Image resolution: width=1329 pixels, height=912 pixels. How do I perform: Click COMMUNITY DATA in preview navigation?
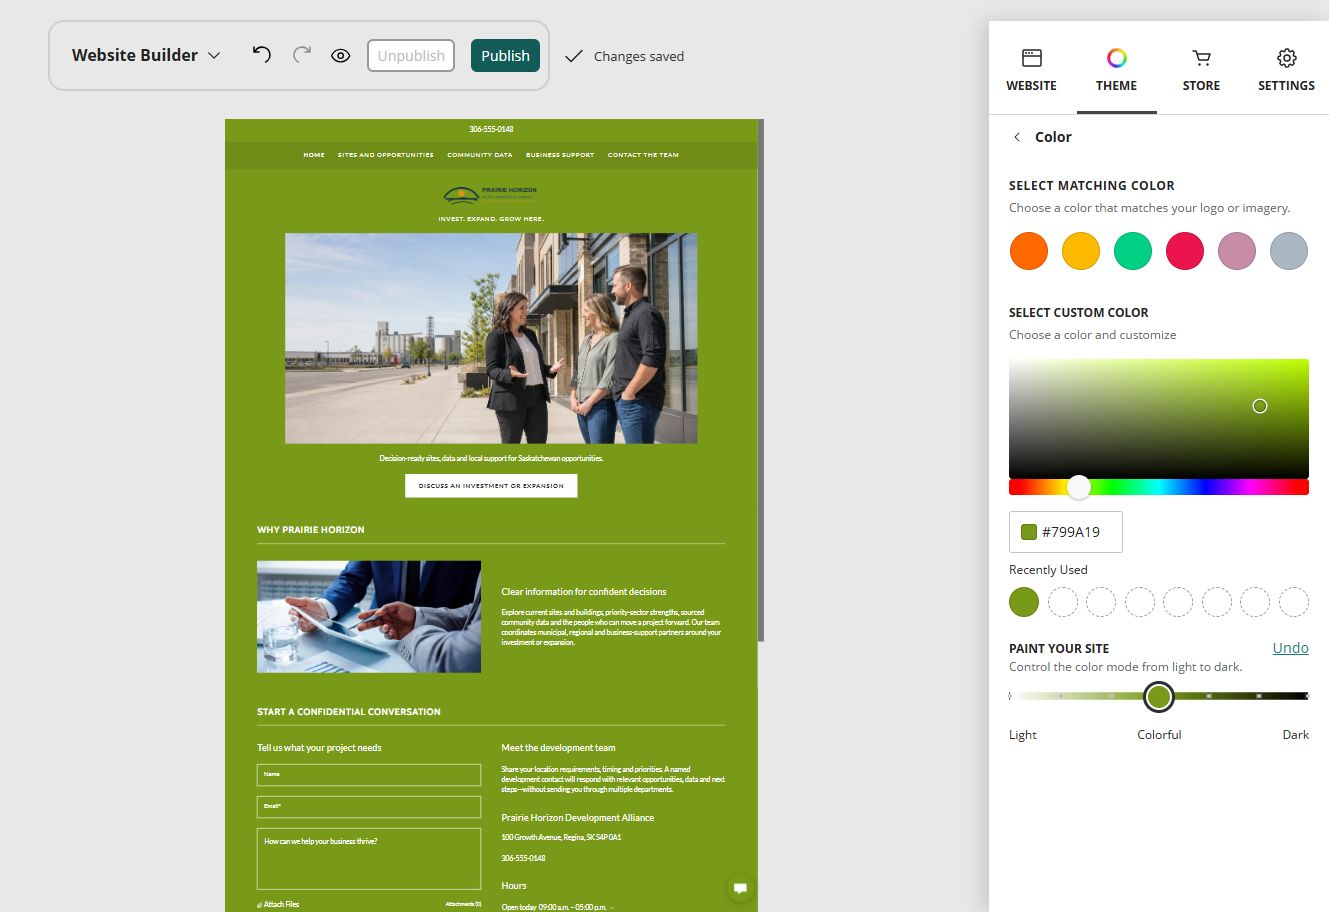[x=480, y=155]
